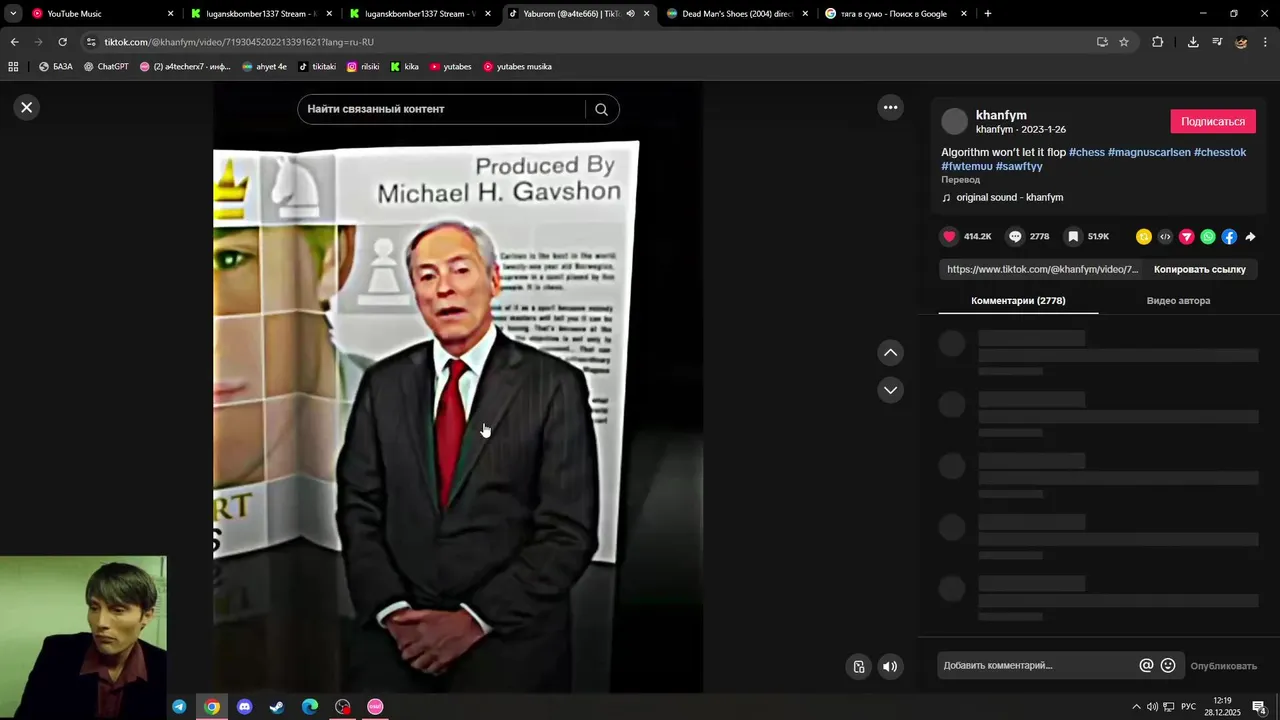1280x720 pixels.
Task: Open Chrome downloads icon
Action: [1193, 42]
